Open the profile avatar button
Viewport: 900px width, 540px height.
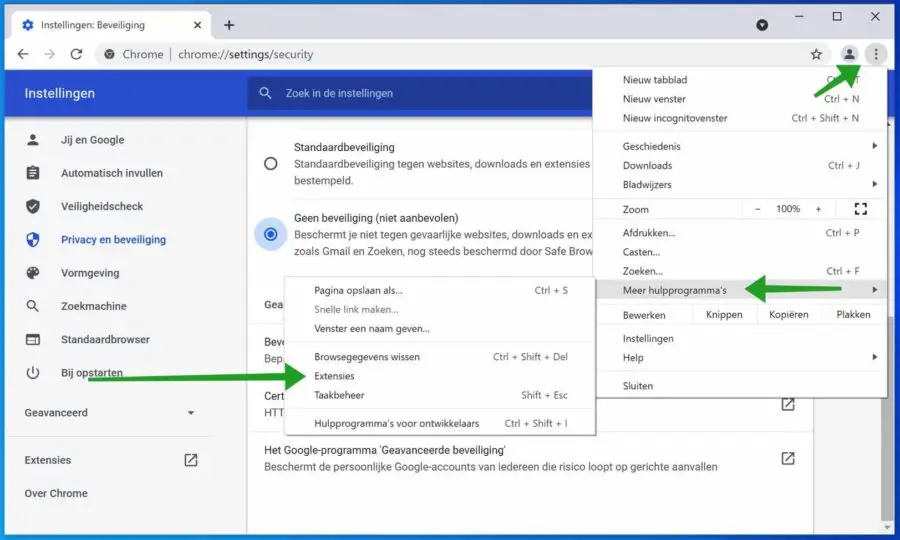click(x=849, y=55)
